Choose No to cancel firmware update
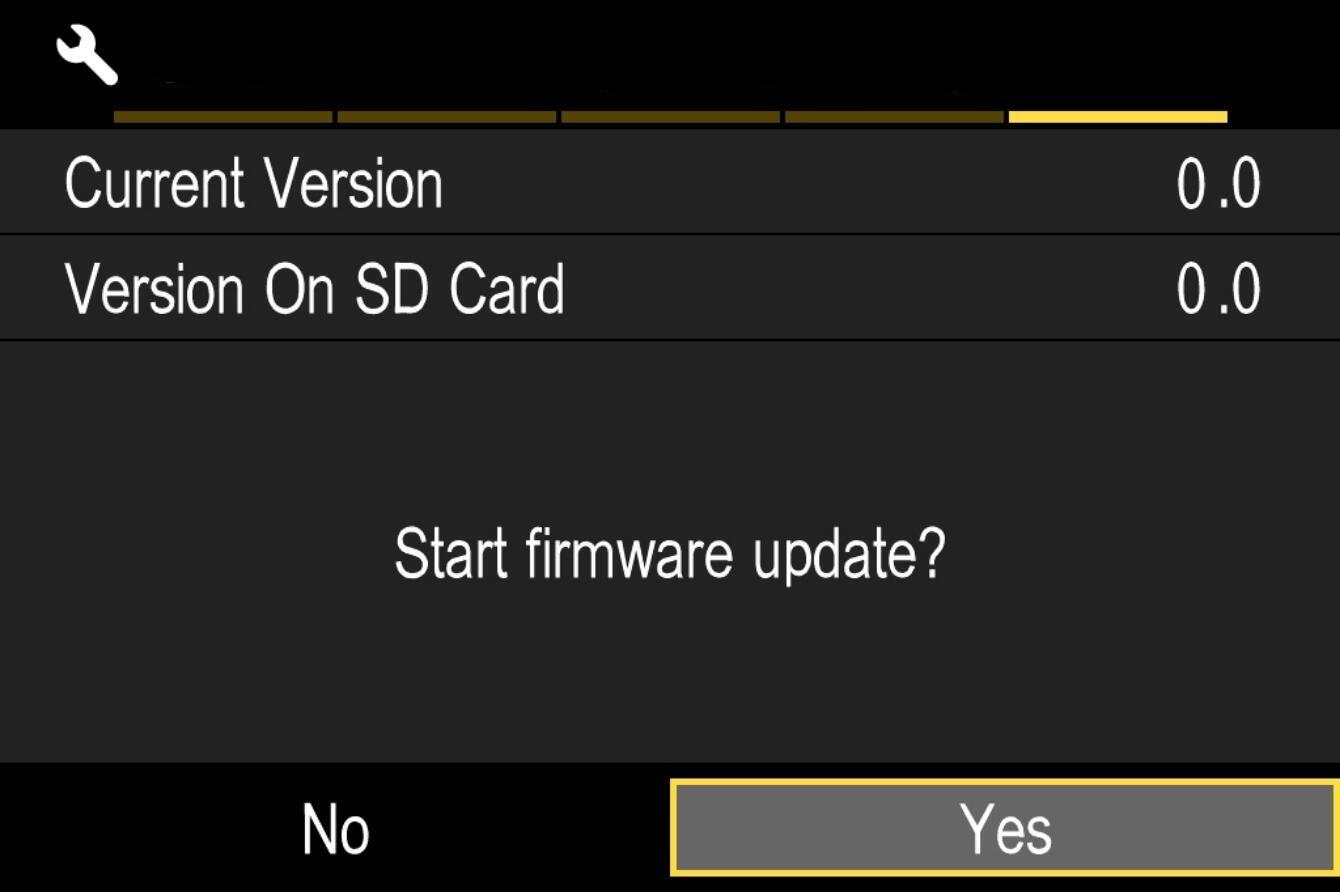1340x892 pixels. click(x=335, y=830)
